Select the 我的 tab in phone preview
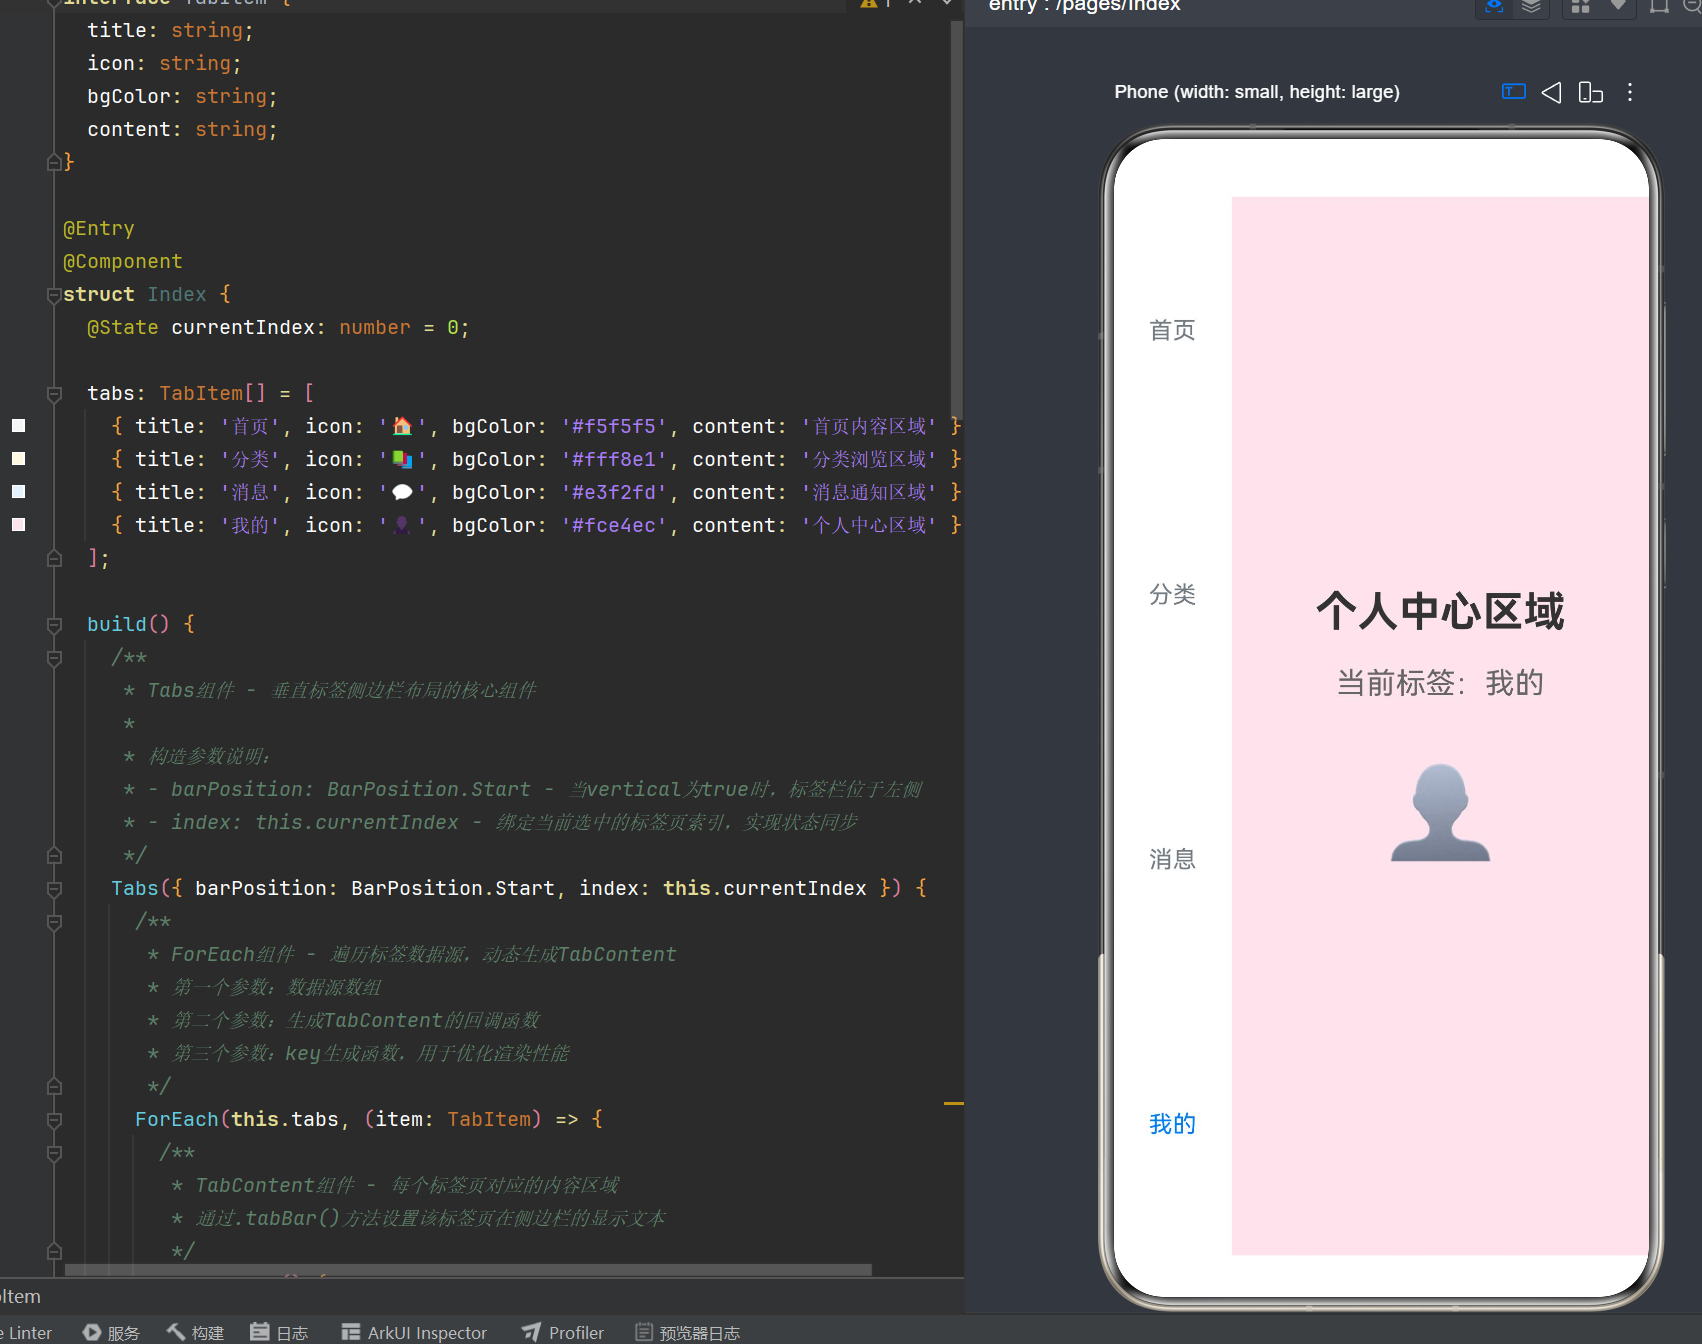The image size is (1702, 1344). [1172, 1124]
